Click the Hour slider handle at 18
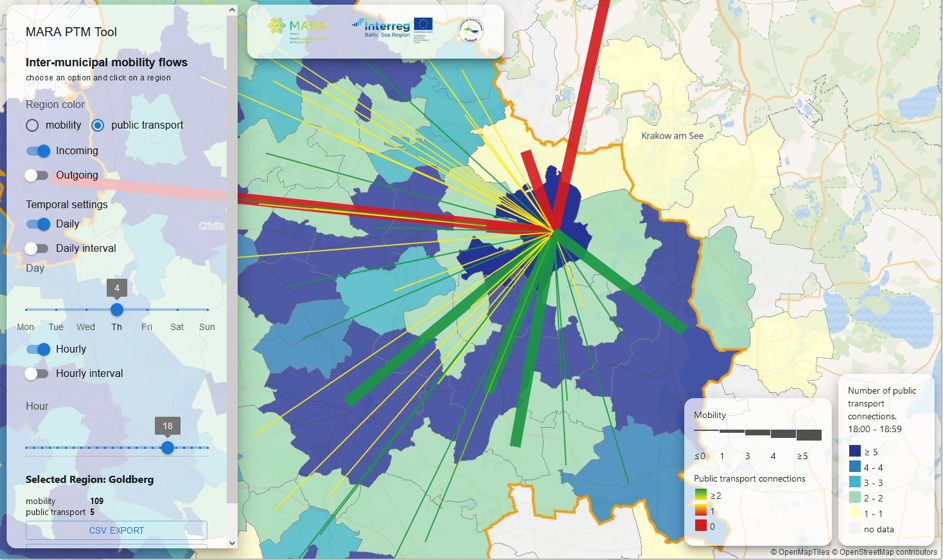Screen dimensions: 943x560 coord(168,448)
